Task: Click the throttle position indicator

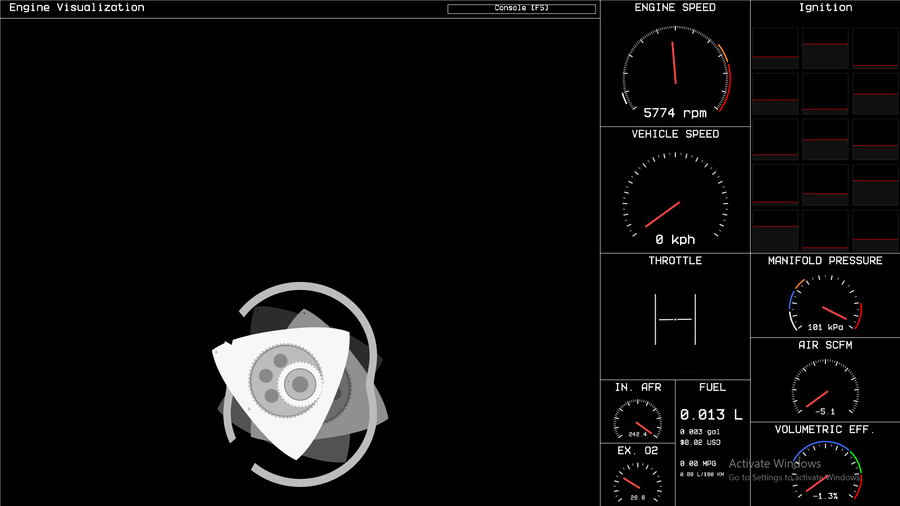Action: point(675,320)
